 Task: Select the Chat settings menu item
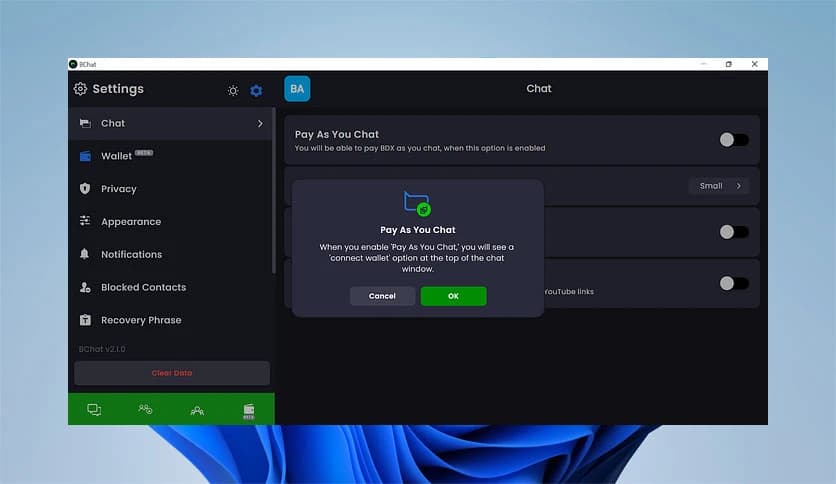171,124
